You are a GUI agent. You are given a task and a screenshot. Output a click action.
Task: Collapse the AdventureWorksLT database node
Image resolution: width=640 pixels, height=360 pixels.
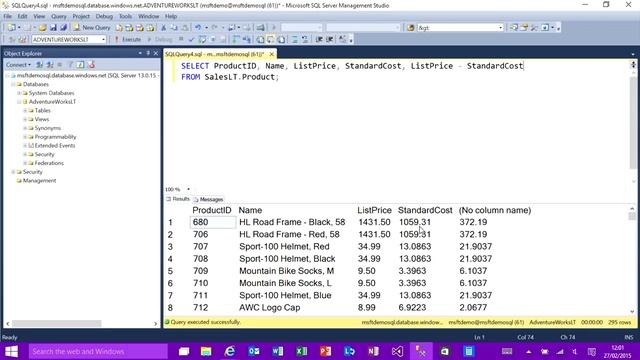click(x=19, y=102)
